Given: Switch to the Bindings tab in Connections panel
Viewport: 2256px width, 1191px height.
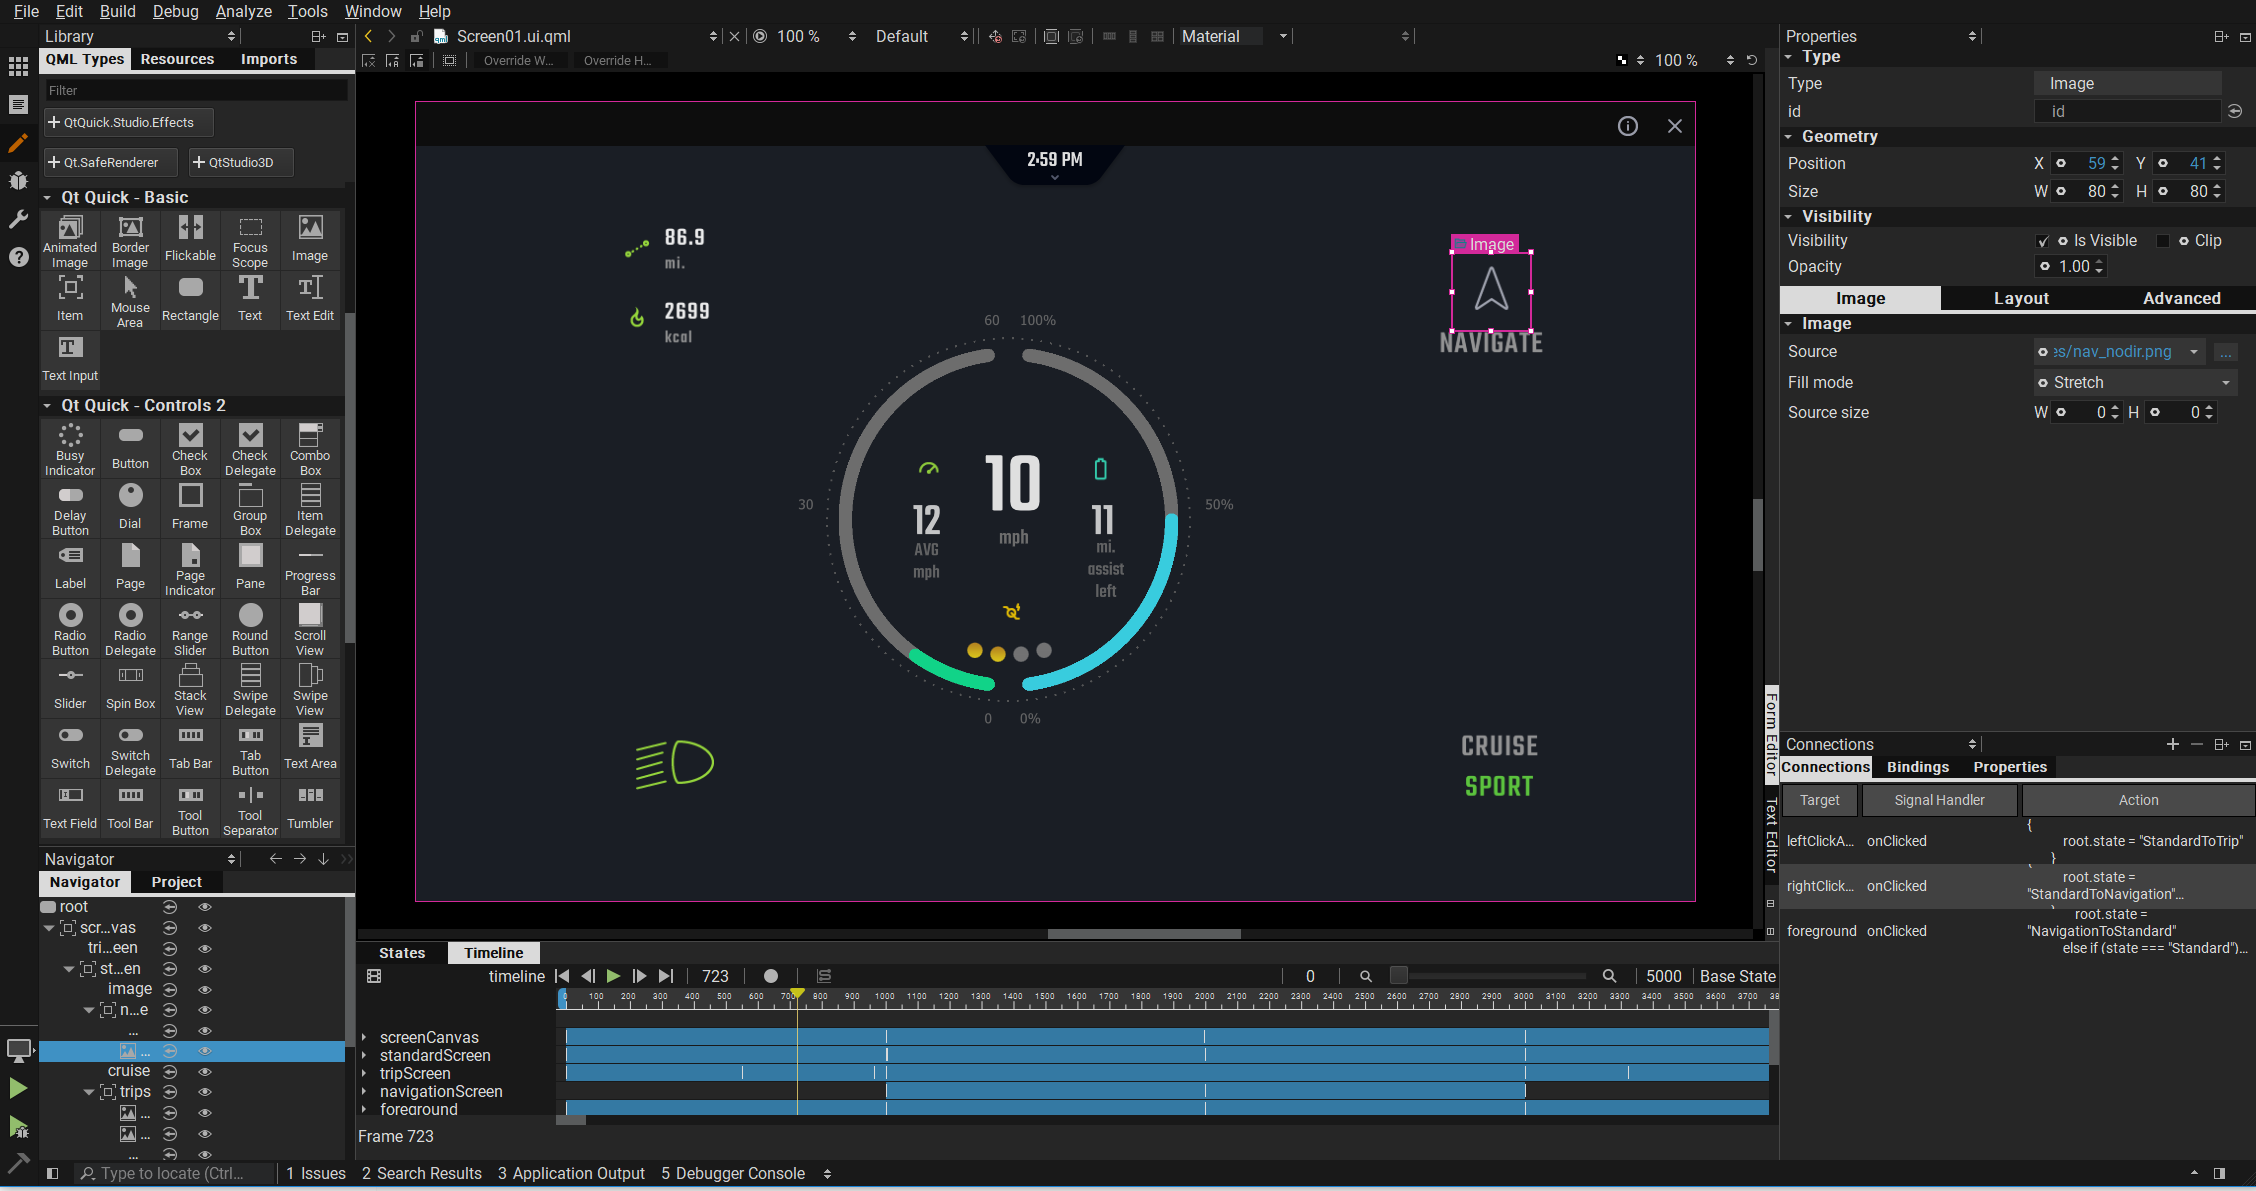Looking at the screenshot, I should click(x=1917, y=766).
